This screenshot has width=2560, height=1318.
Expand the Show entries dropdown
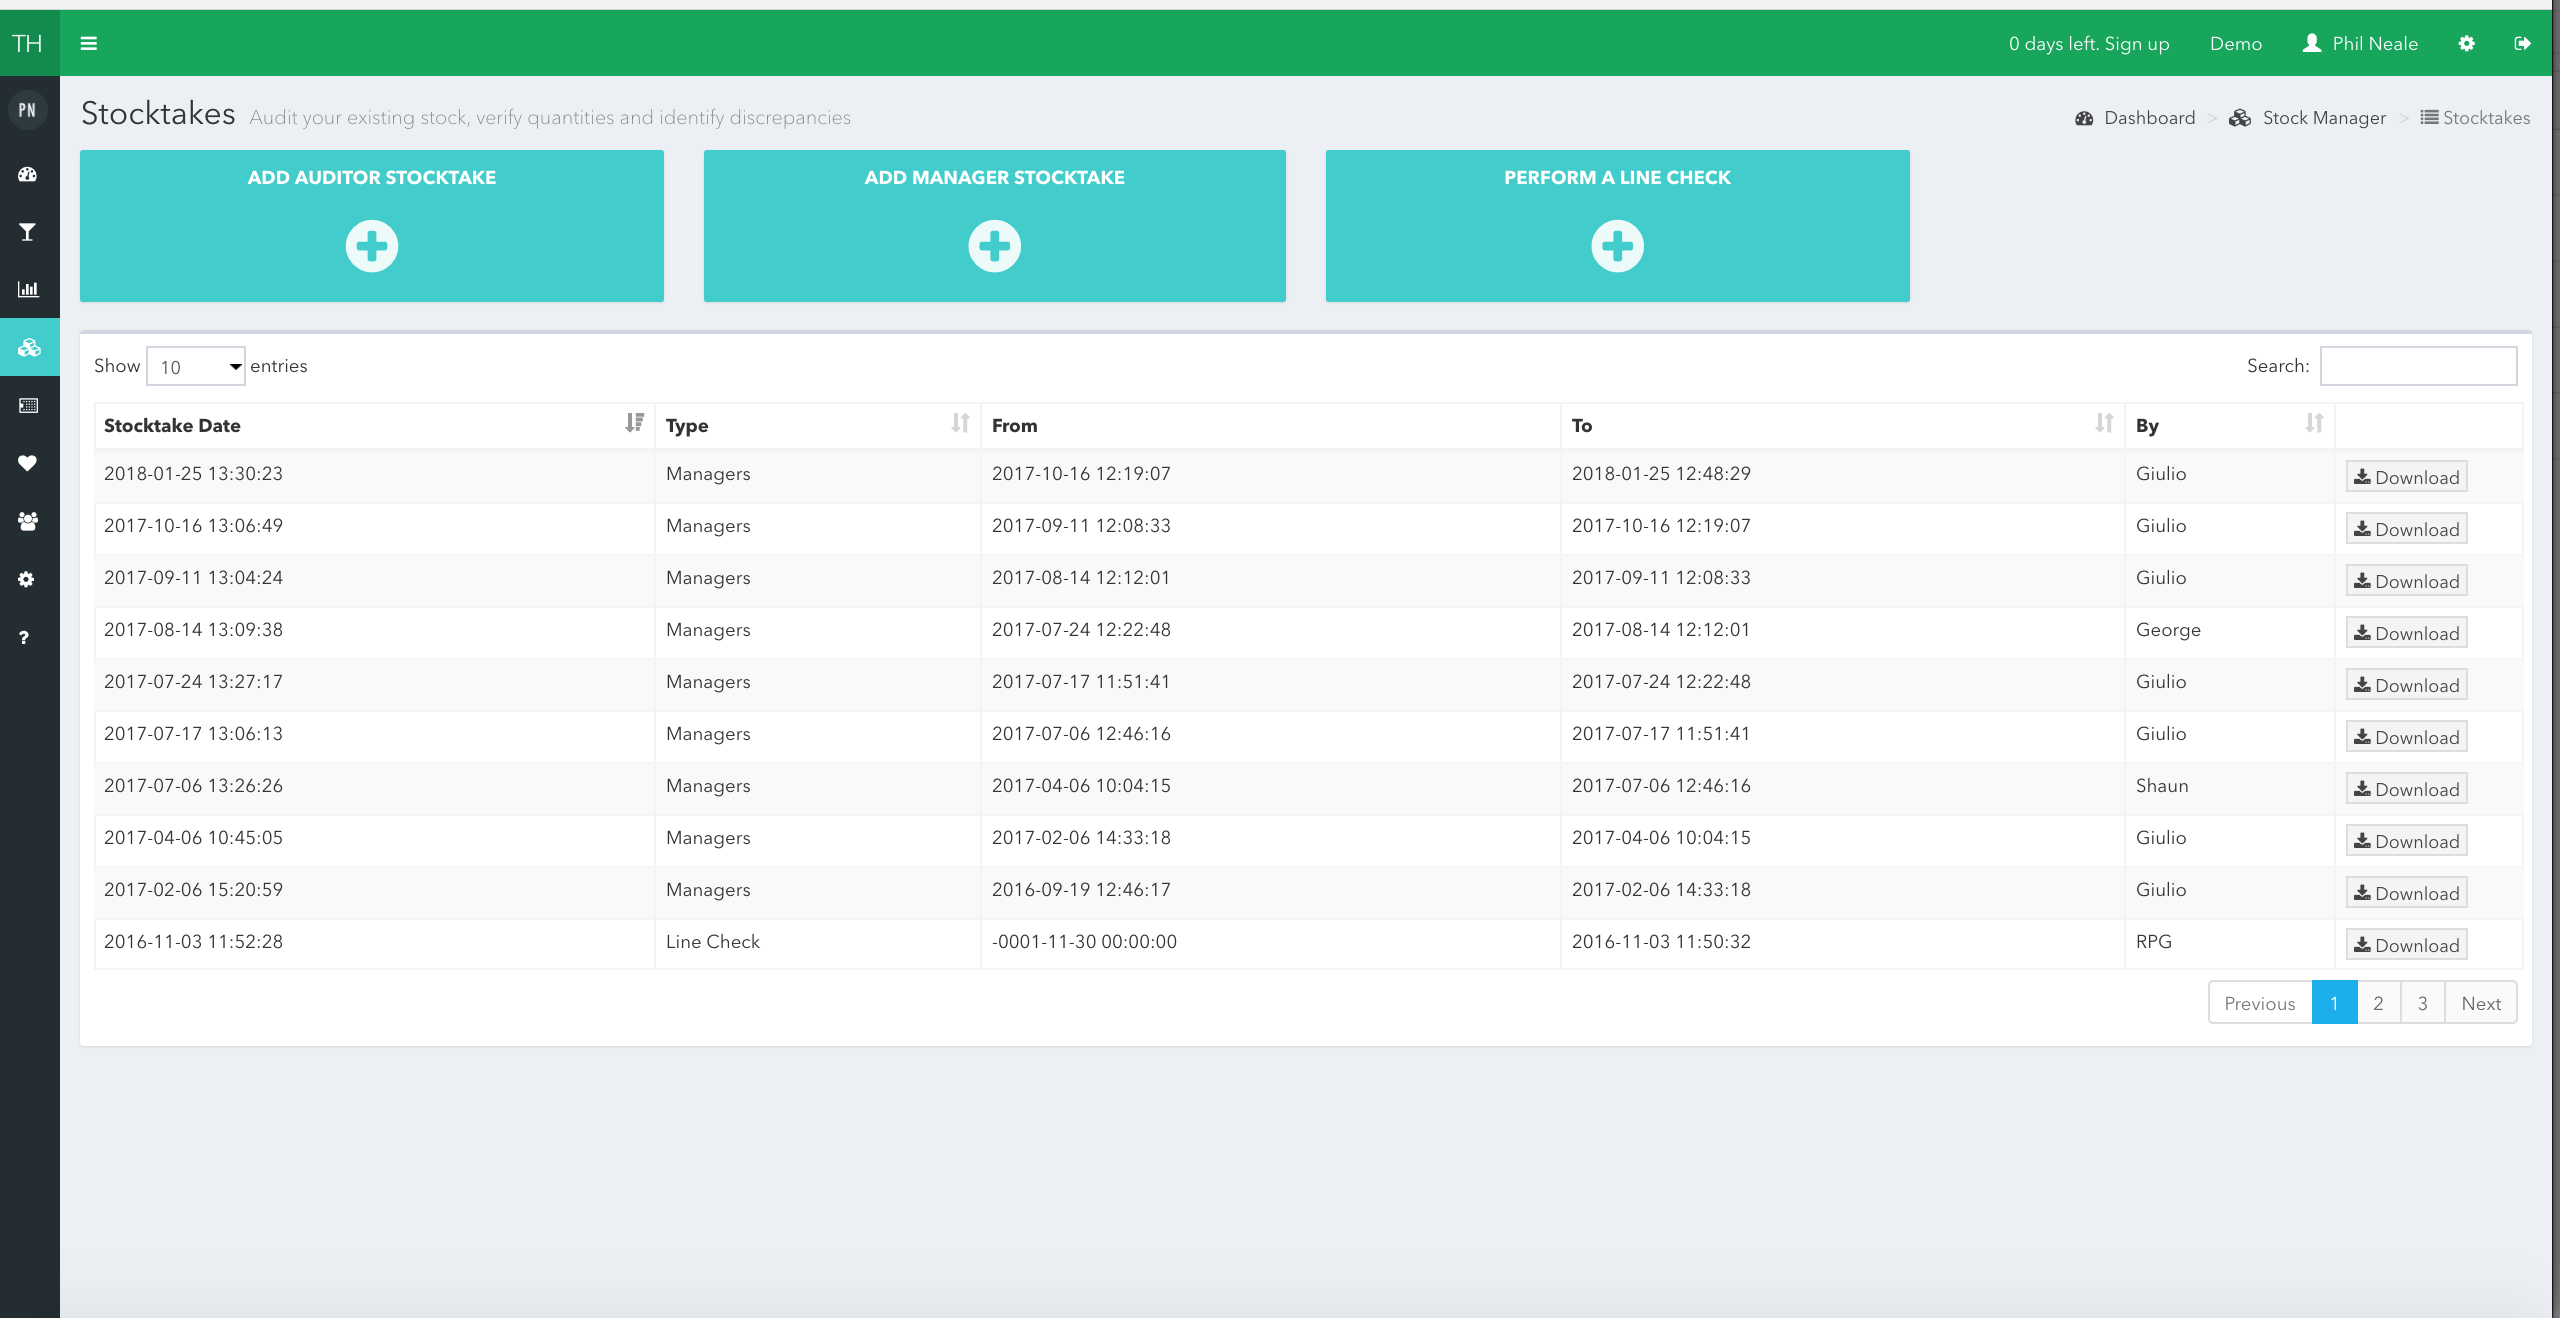[x=196, y=366]
